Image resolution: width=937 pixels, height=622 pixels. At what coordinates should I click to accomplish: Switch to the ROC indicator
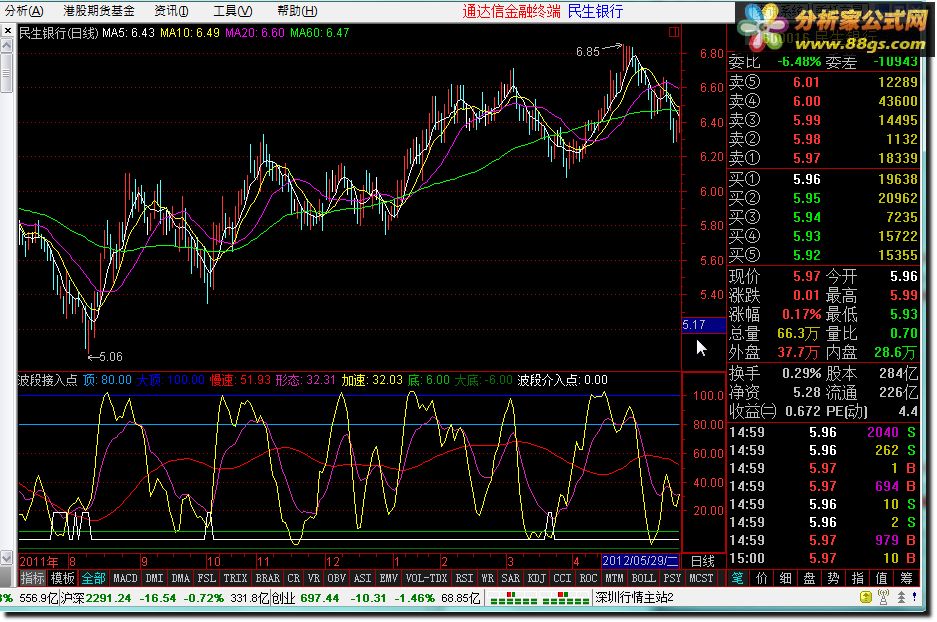tap(588, 578)
